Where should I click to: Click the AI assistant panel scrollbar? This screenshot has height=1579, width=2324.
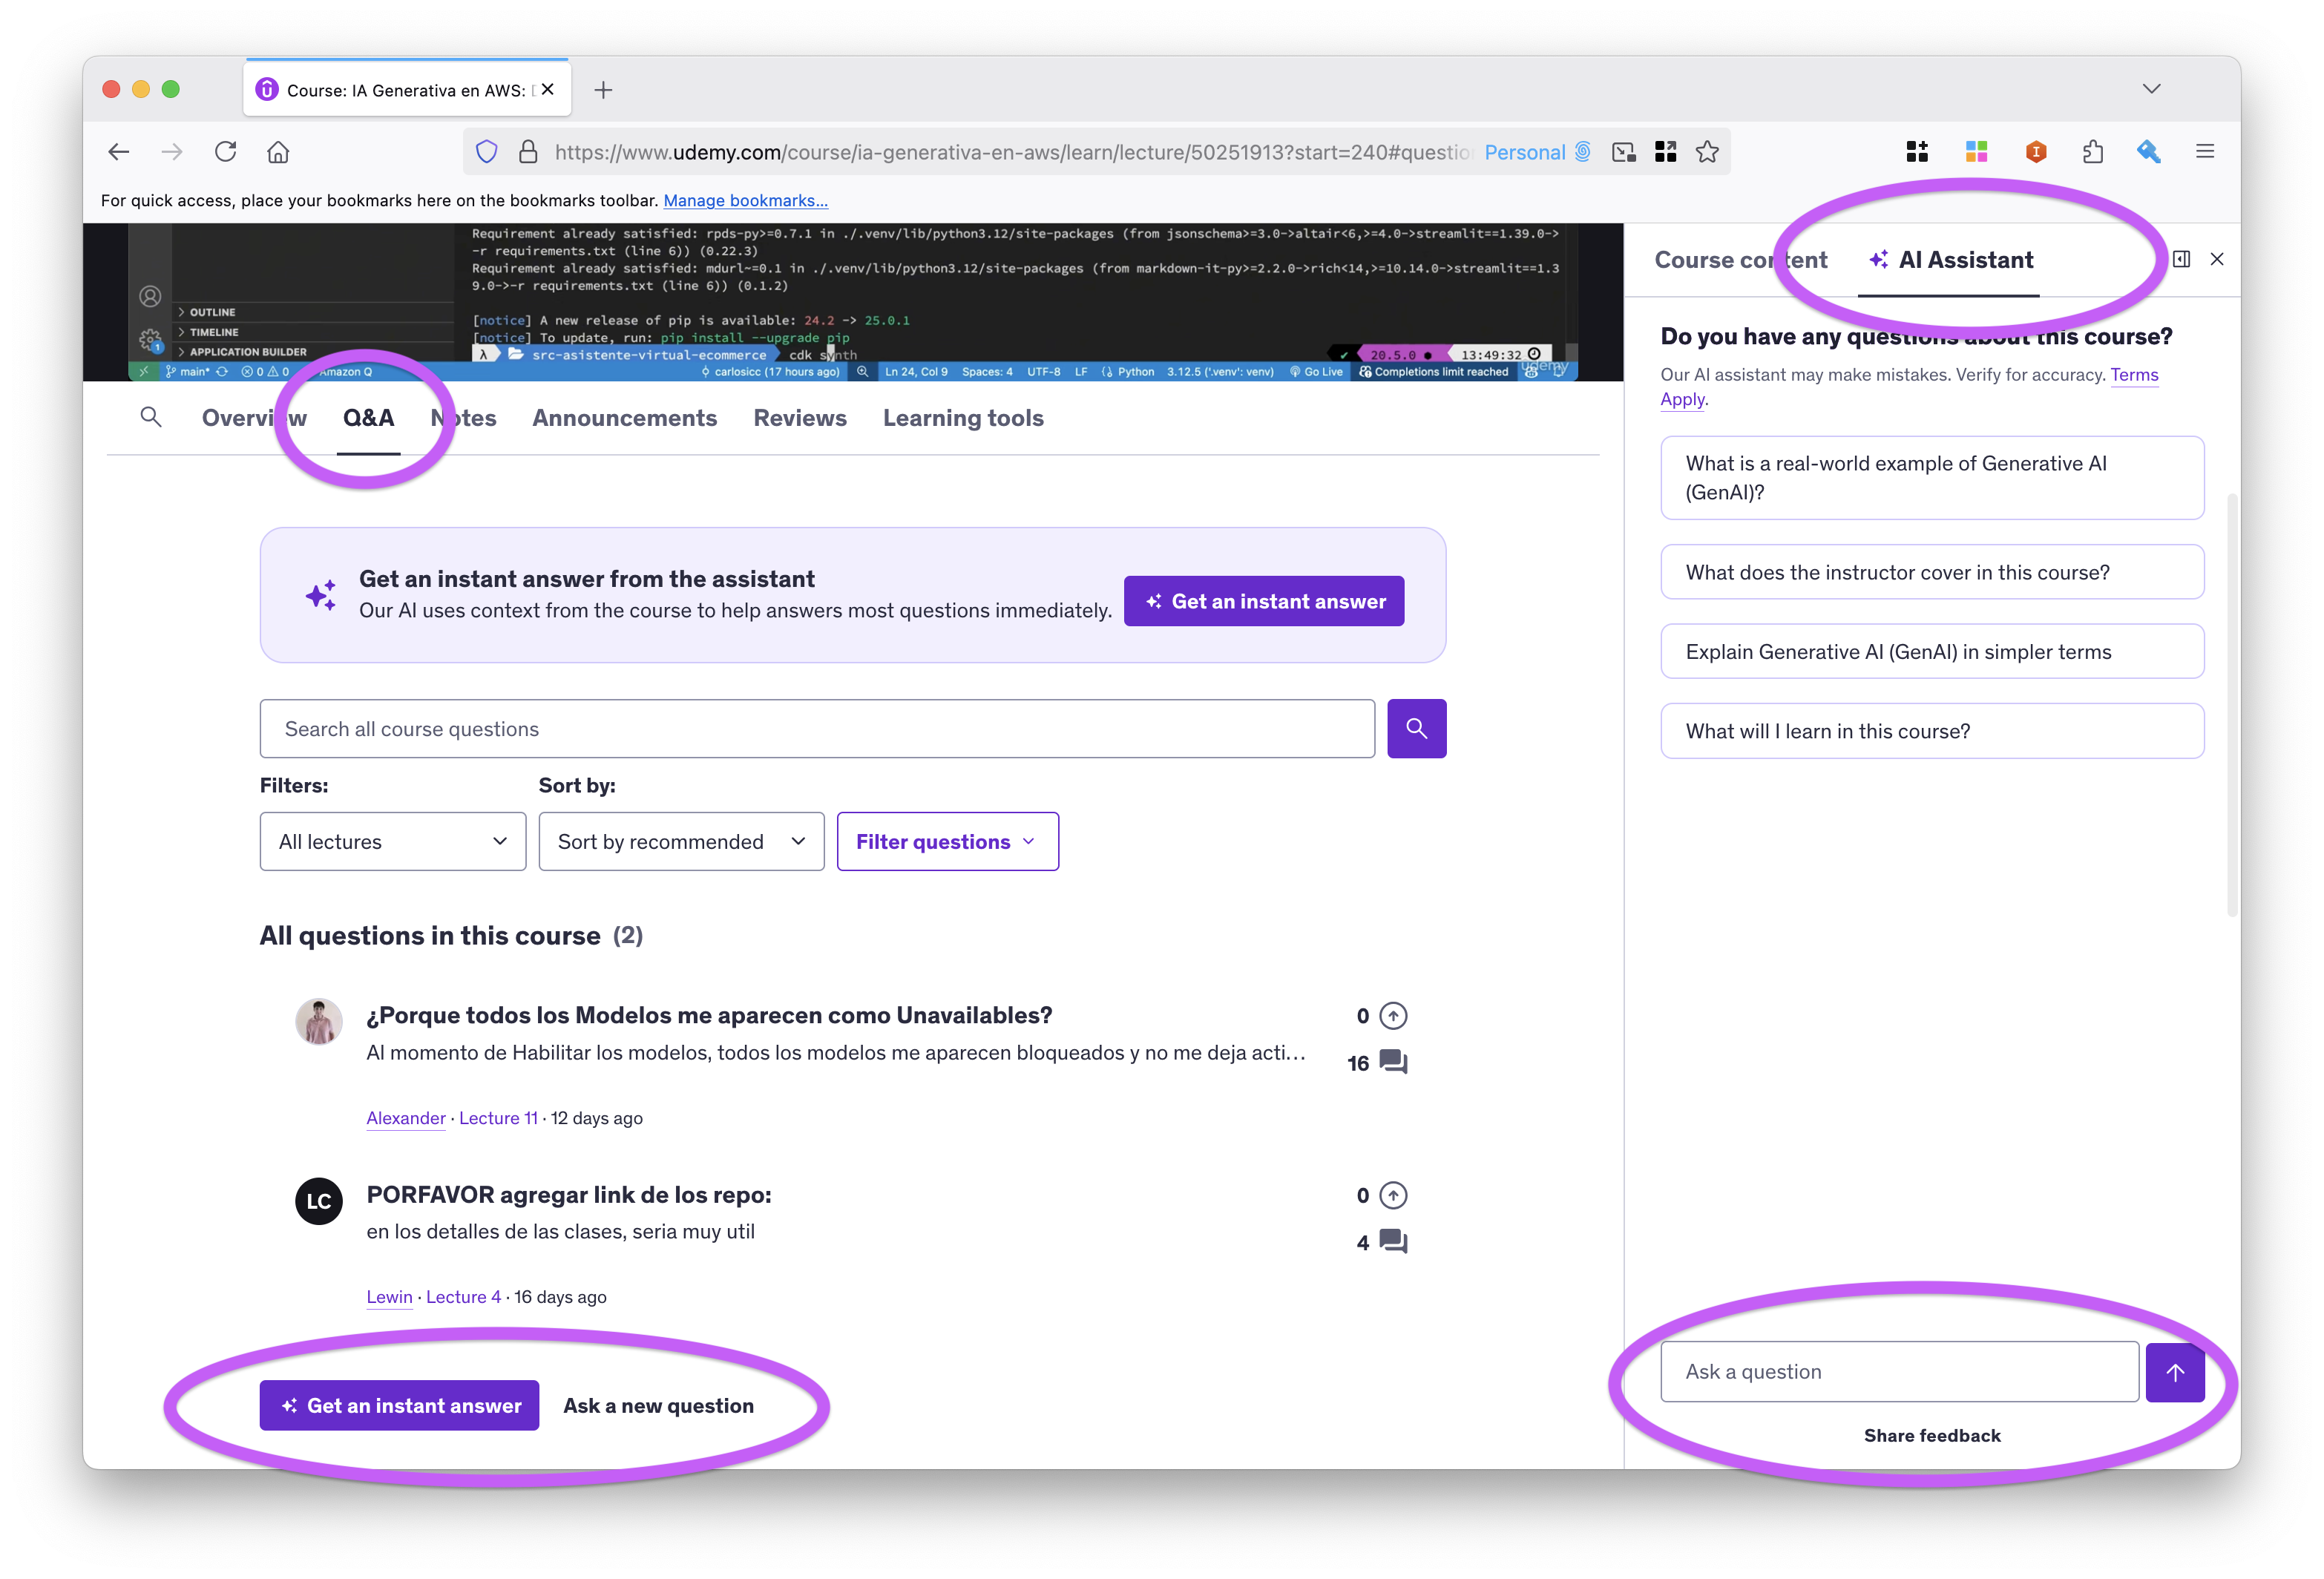(2231, 705)
